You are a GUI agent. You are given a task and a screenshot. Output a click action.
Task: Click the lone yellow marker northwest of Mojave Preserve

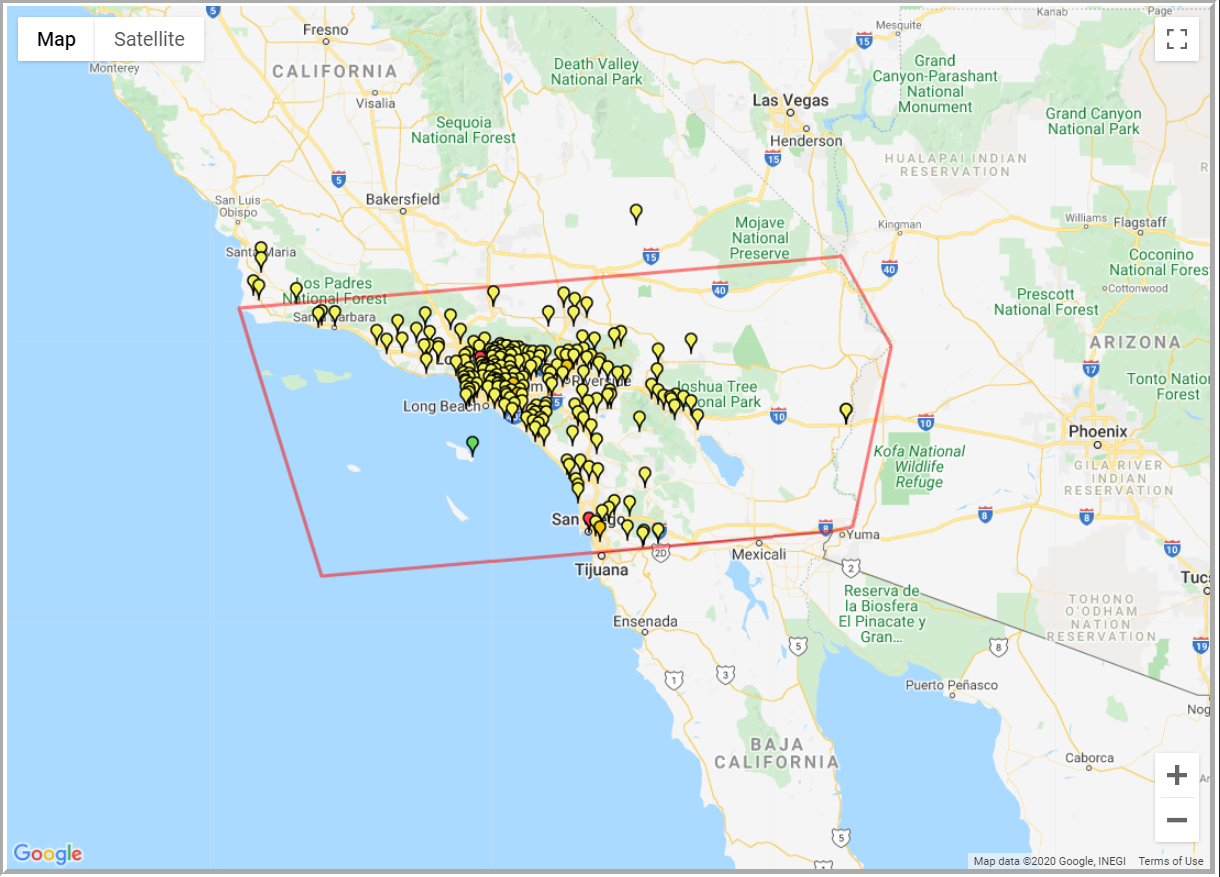tap(636, 212)
